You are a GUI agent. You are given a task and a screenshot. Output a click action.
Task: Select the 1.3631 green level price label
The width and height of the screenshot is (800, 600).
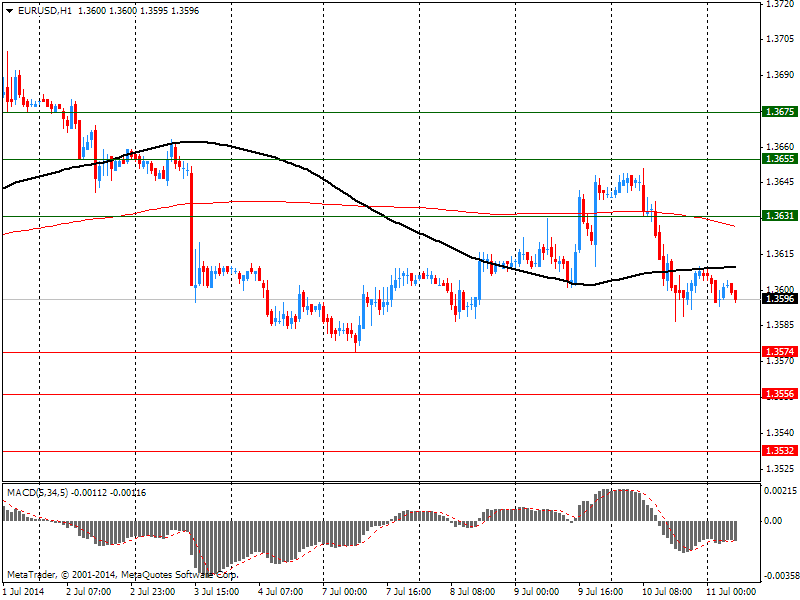780,216
